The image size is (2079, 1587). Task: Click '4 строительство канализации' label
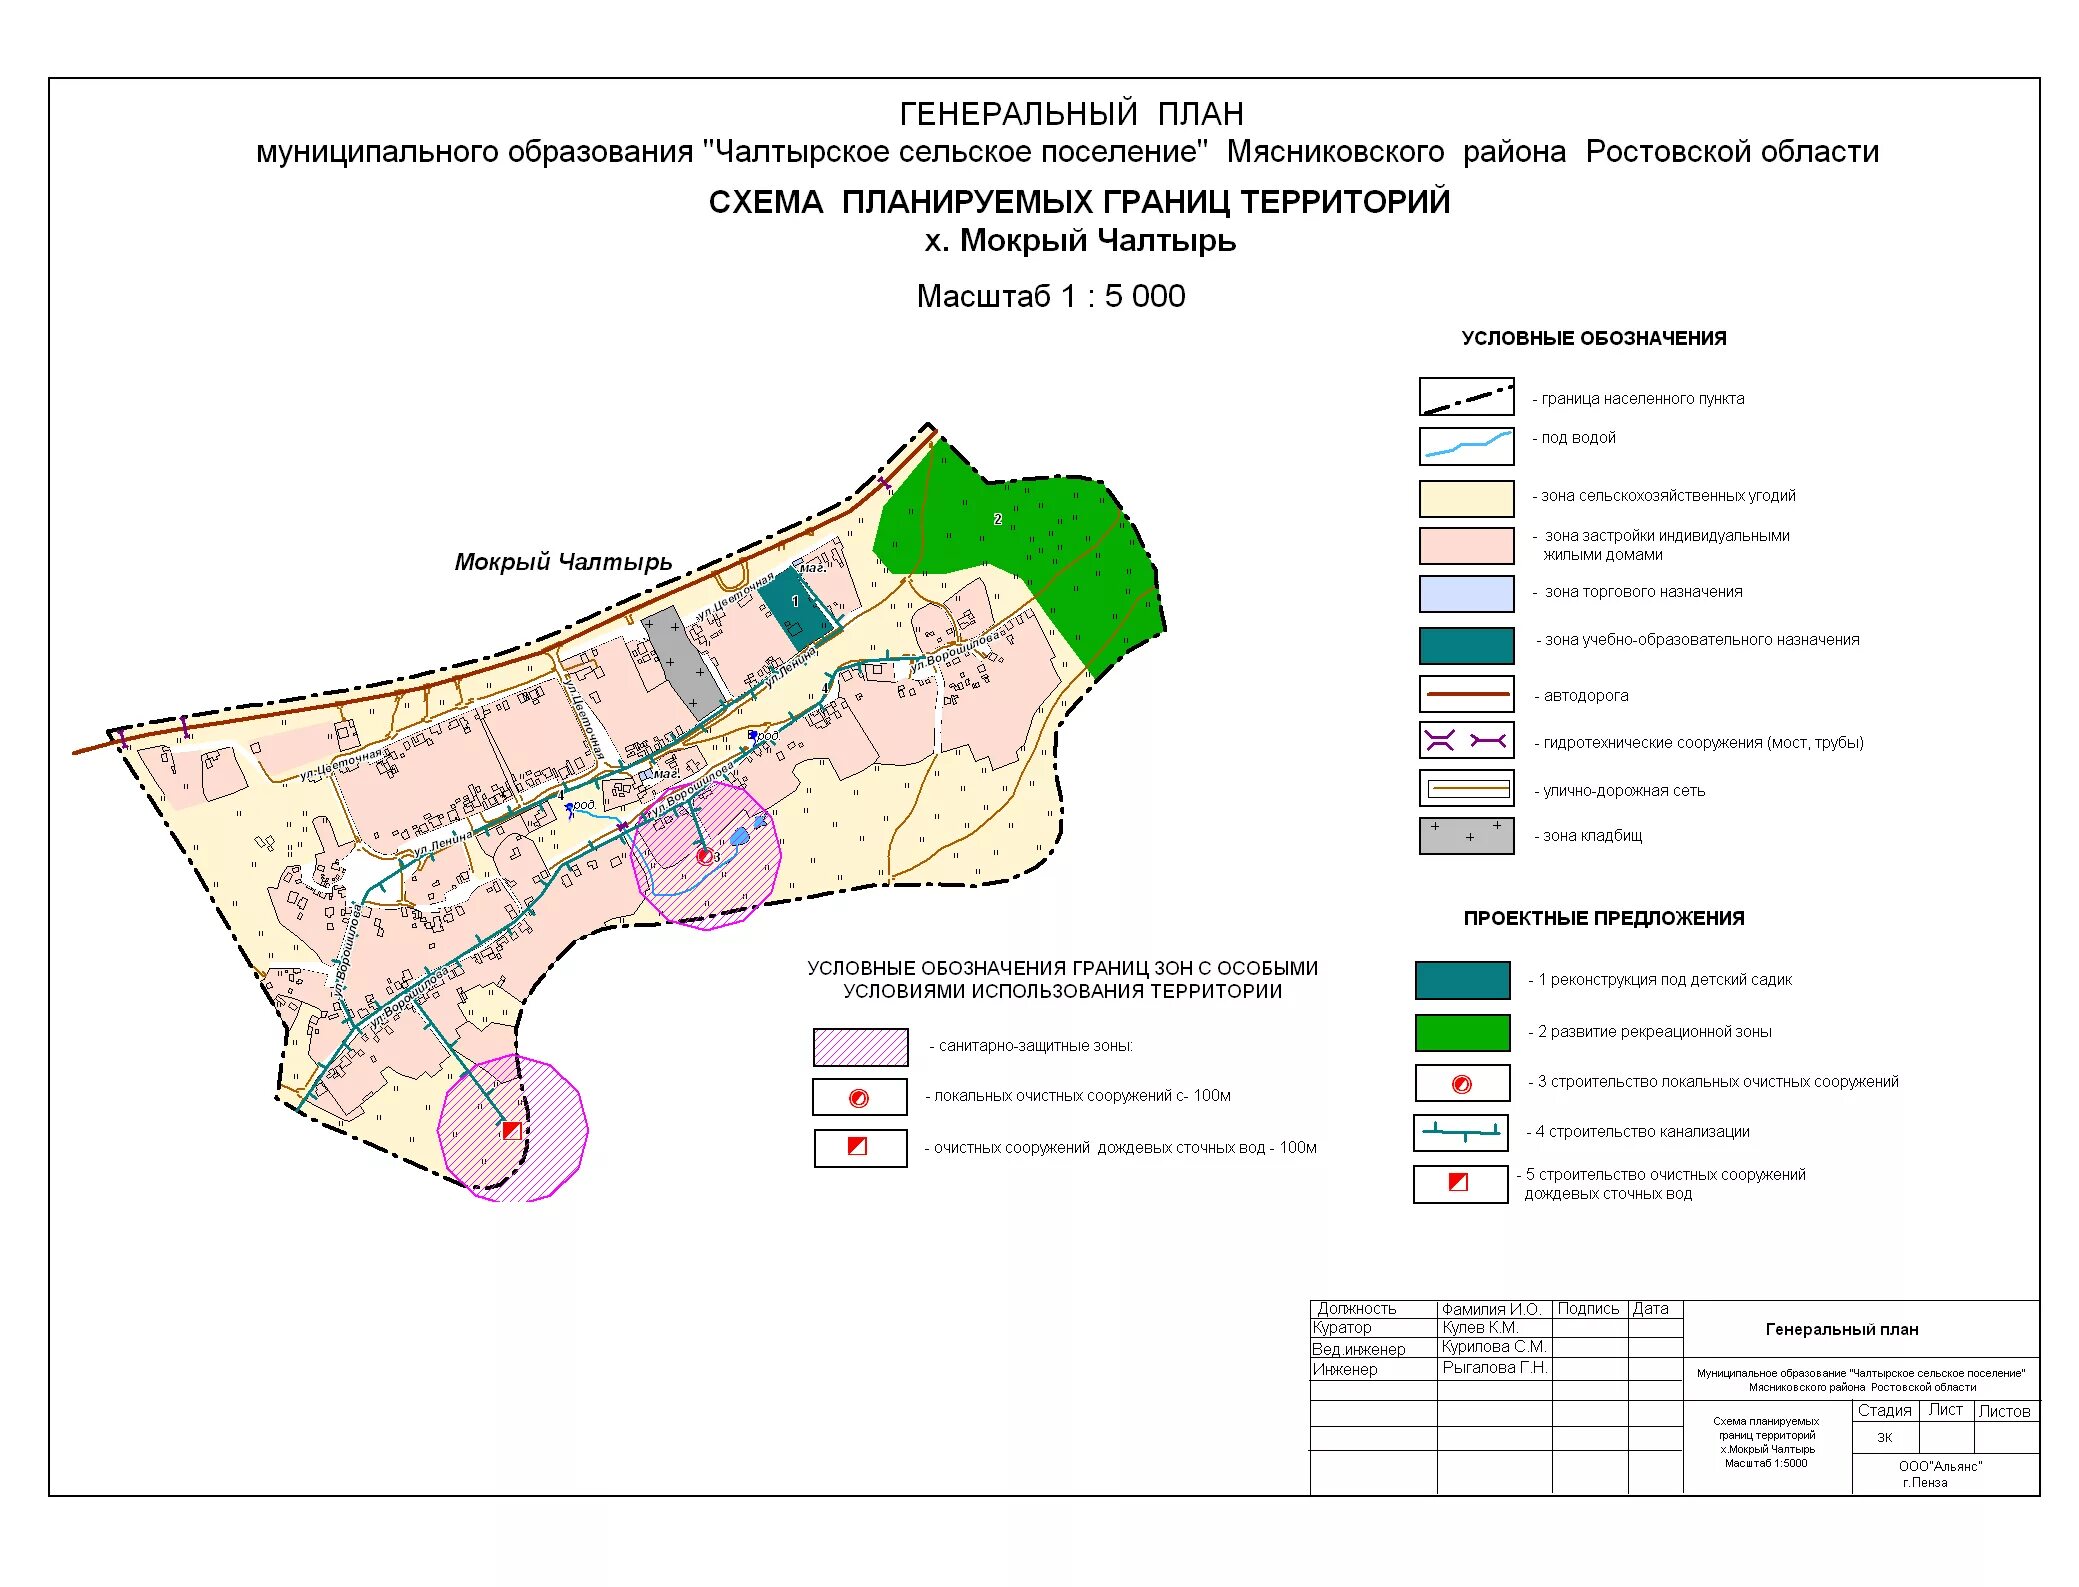click(1642, 1131)
